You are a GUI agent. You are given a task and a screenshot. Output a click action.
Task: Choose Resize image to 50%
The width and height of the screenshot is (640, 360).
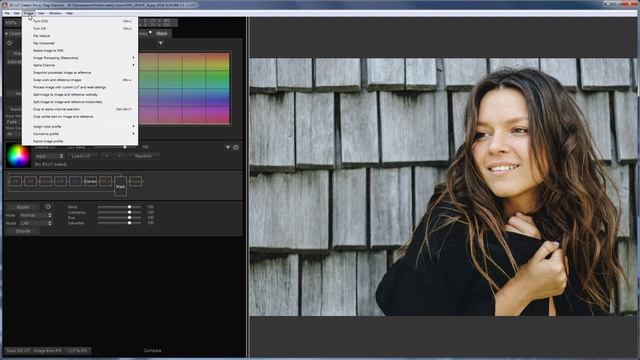click(80, 51)
